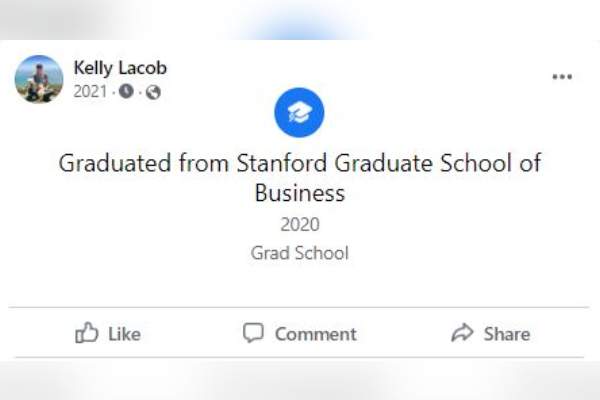
Task: Click the 'Grad School' subtitle text
Action: [x=299, y=253]
